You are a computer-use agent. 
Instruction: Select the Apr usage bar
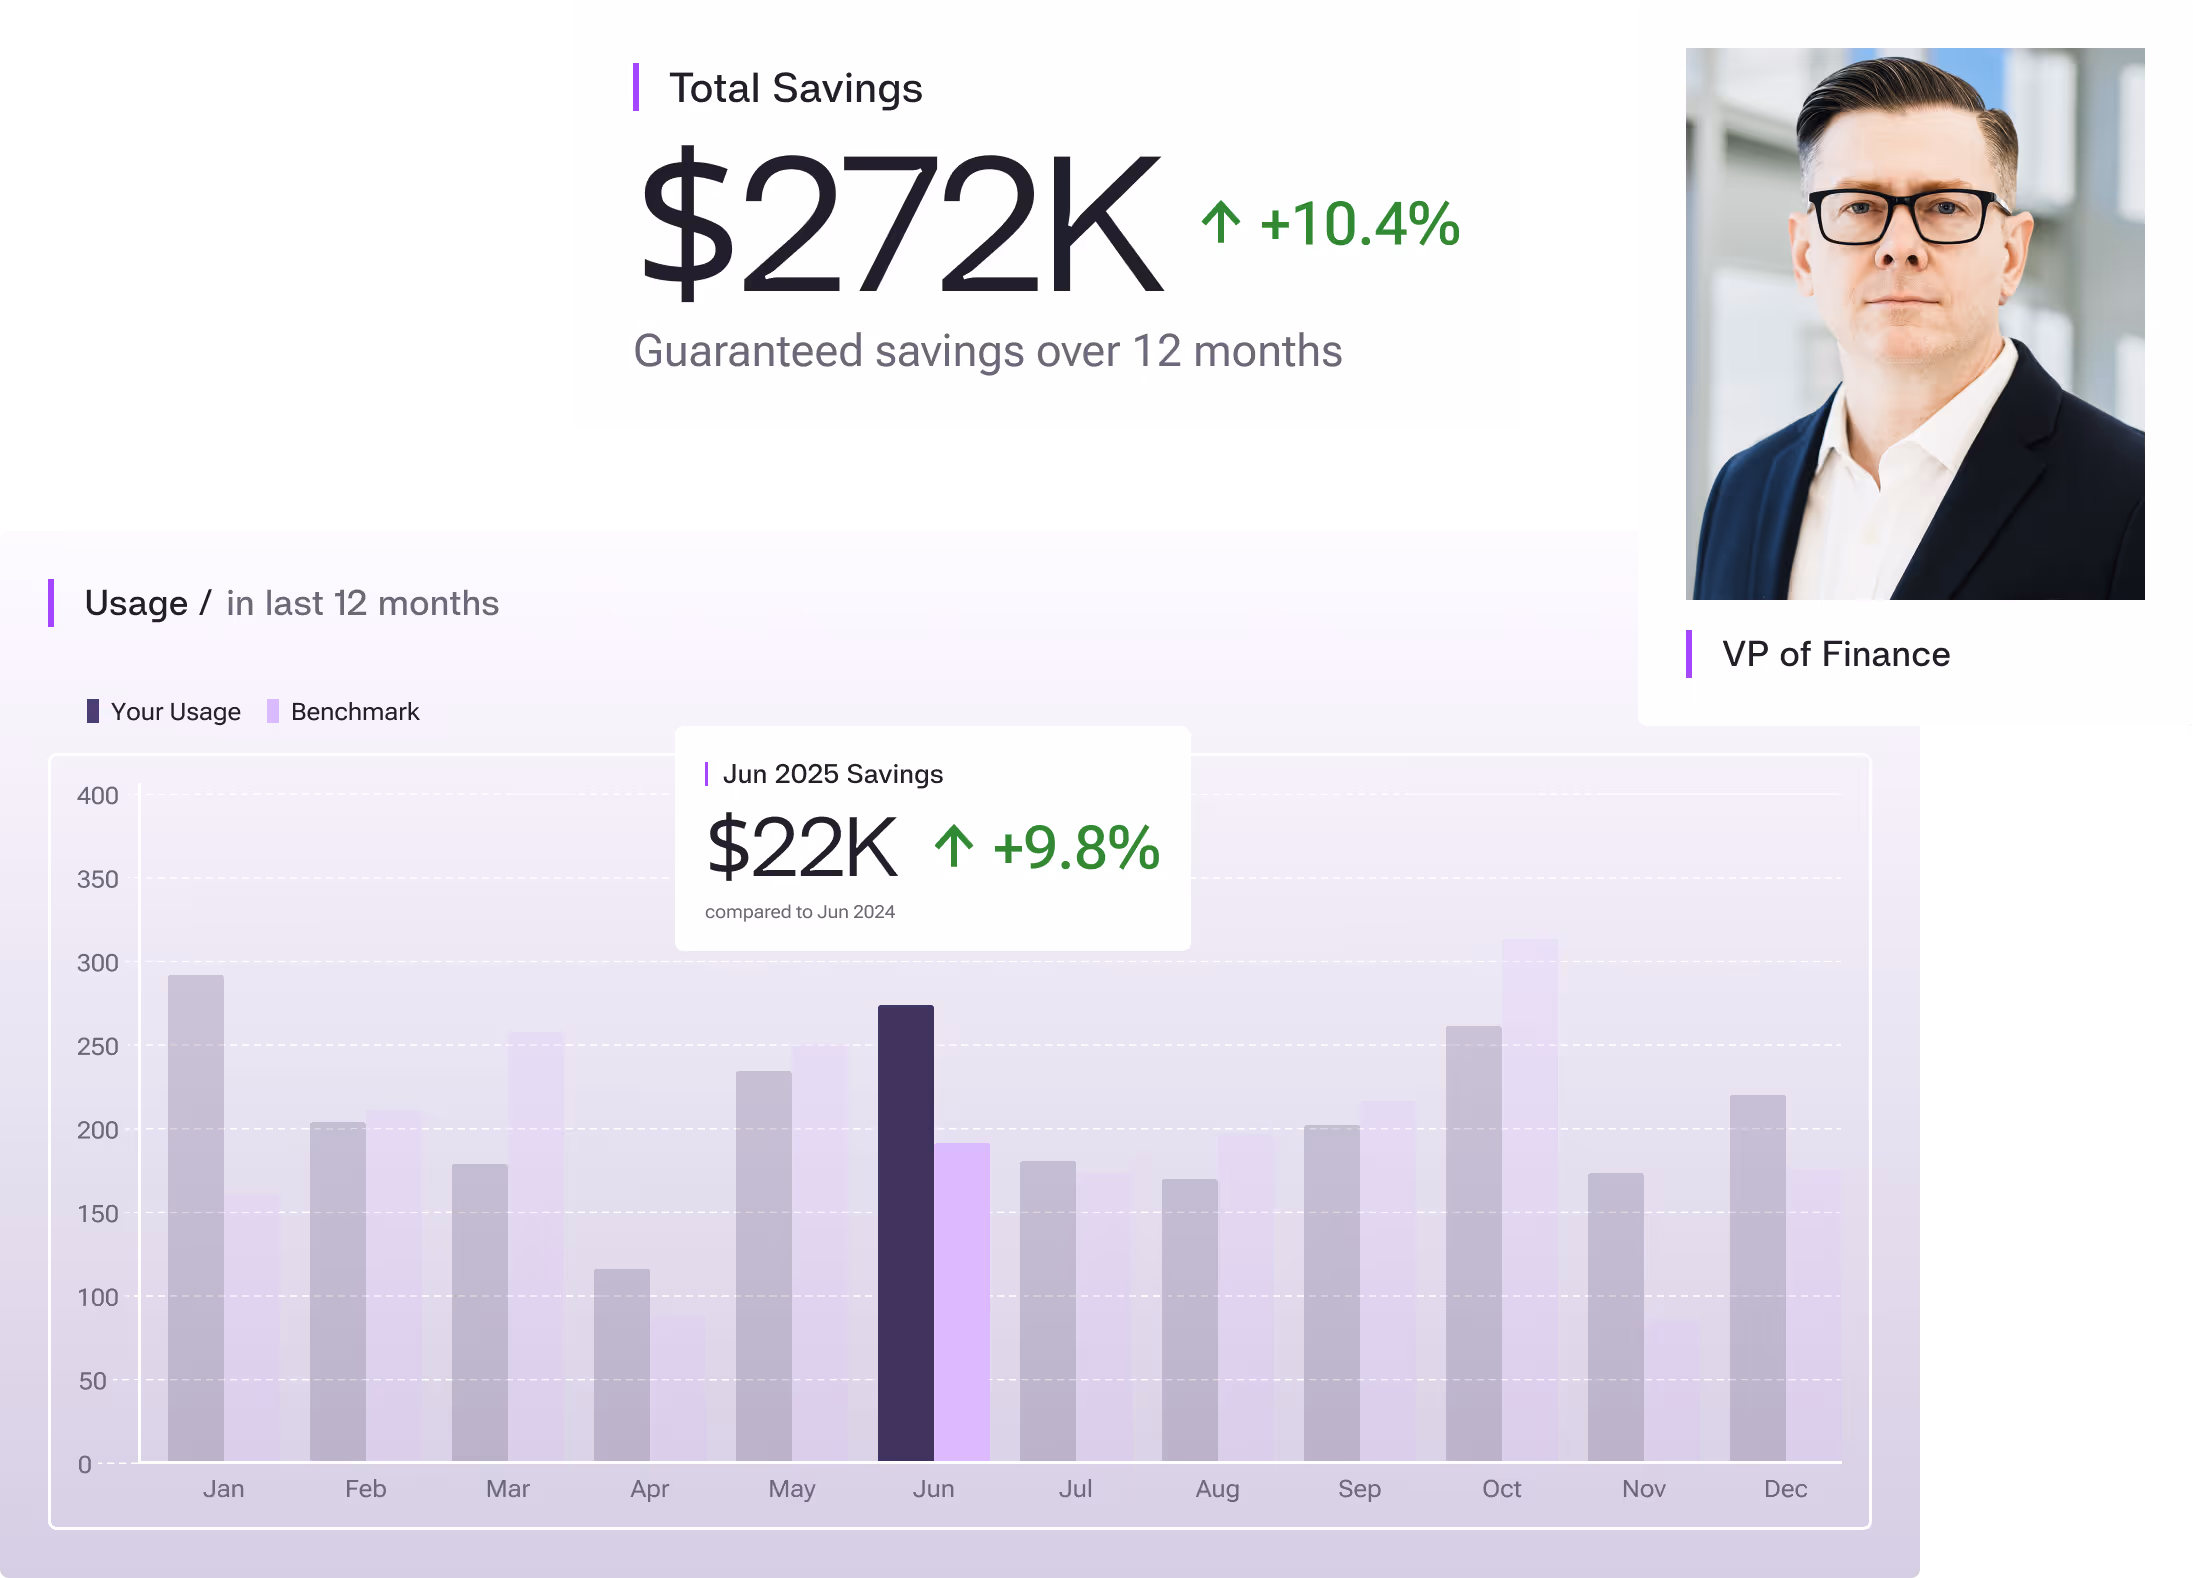tap(621, 1364)
